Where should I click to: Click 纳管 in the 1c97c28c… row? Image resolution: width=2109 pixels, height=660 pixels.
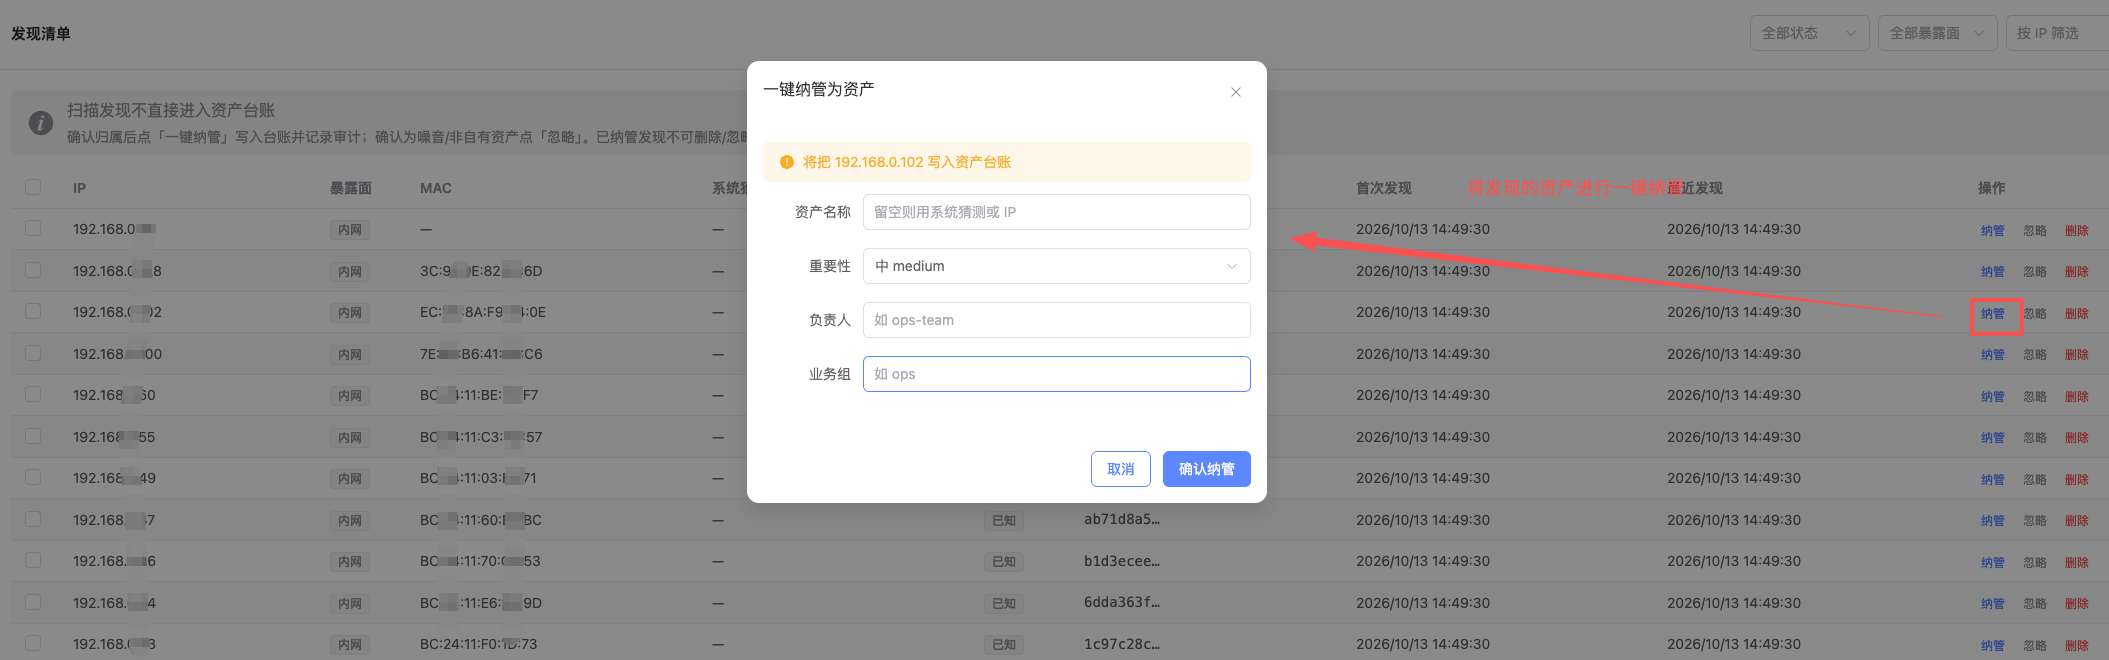click(x=1992, y=645)
